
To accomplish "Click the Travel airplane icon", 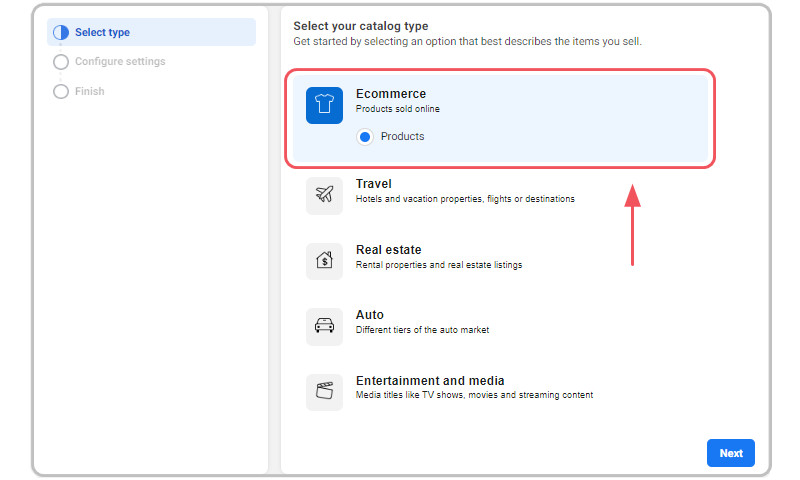I will point(324,195).
